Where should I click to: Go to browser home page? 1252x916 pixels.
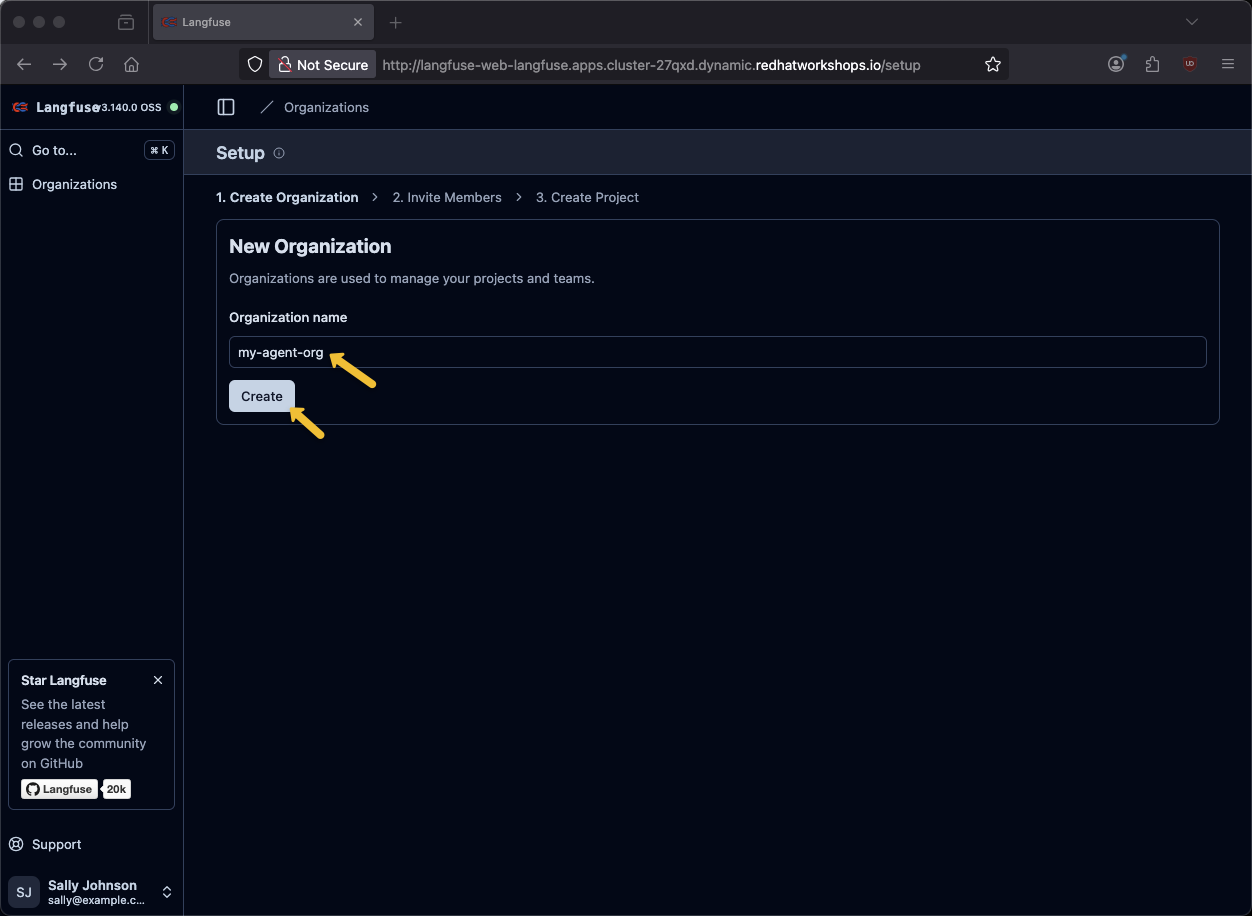131,65
